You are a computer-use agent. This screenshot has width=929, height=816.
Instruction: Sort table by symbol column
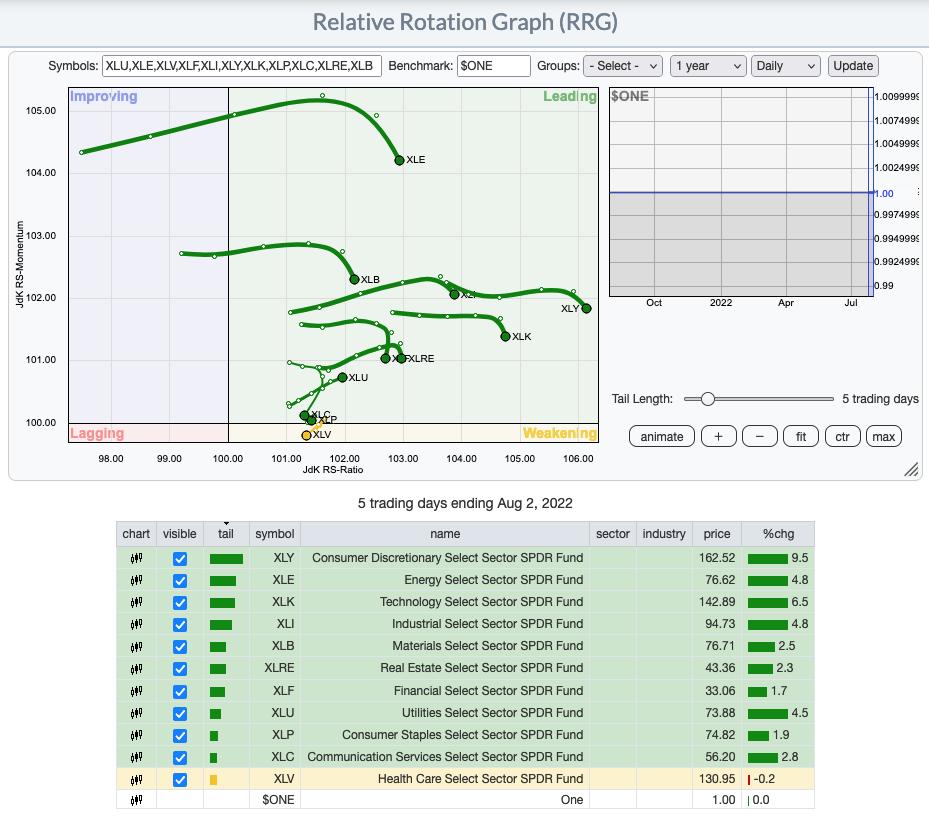pyautogui.click(x=275, y=534)
